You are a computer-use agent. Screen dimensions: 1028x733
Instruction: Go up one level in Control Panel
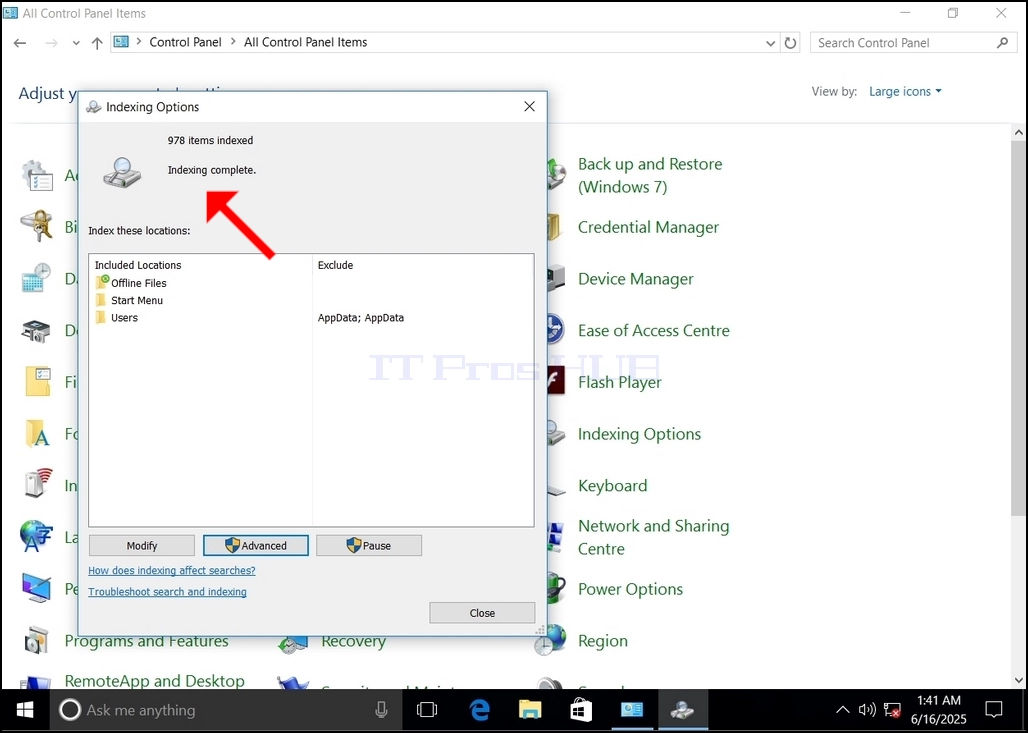tap(97, 43)
